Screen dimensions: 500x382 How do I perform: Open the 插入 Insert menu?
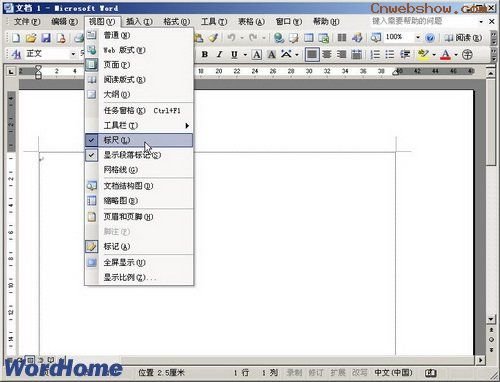(x=139, y=22)
